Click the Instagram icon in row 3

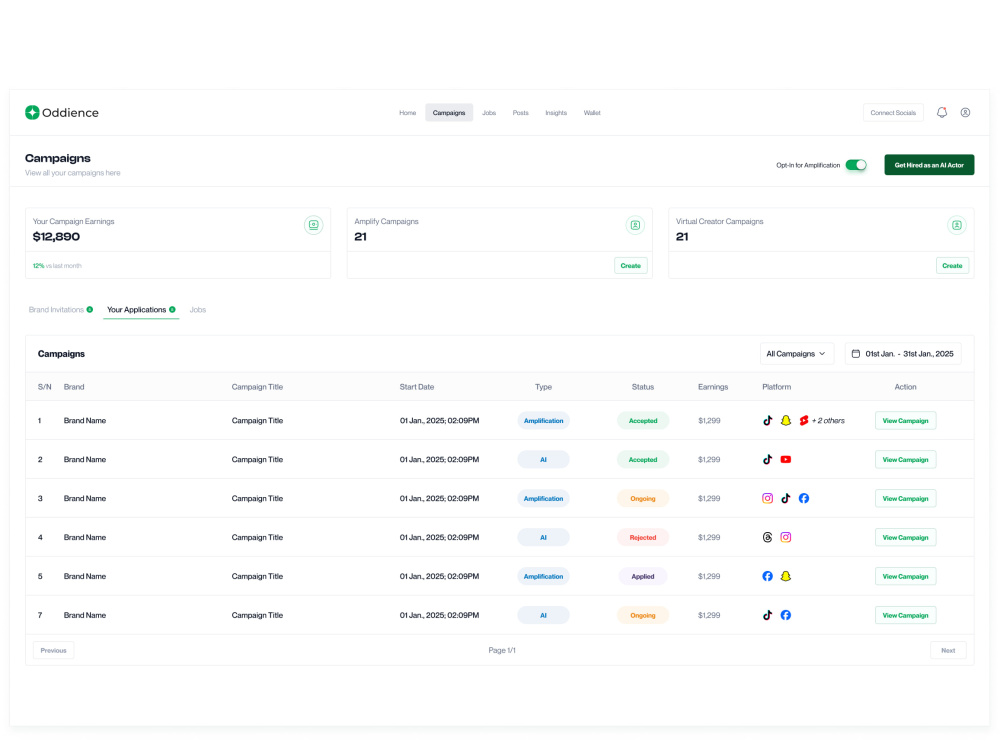(x=767, y=498)
